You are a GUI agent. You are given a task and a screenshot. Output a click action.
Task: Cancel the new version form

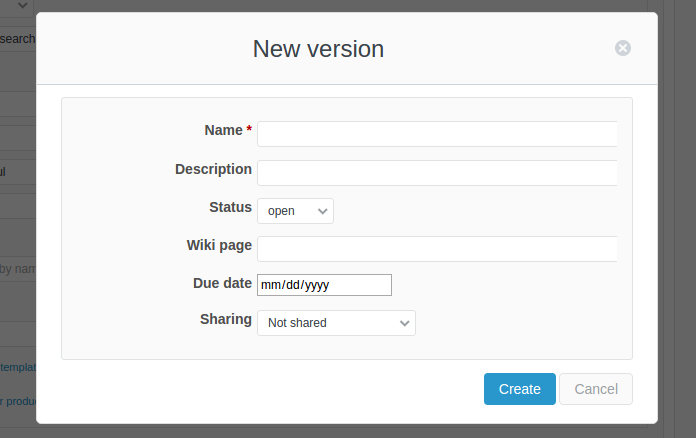point(595,389)
